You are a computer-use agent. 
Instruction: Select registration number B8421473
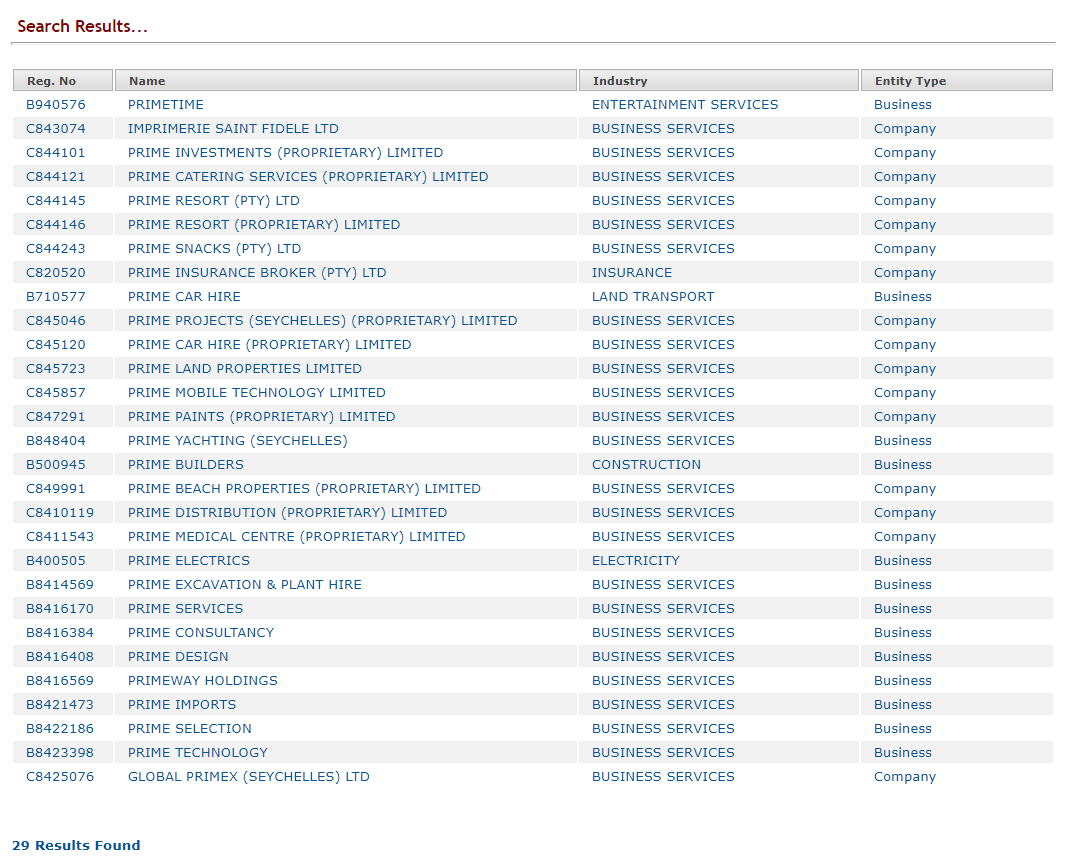click(x=60, y=705)
